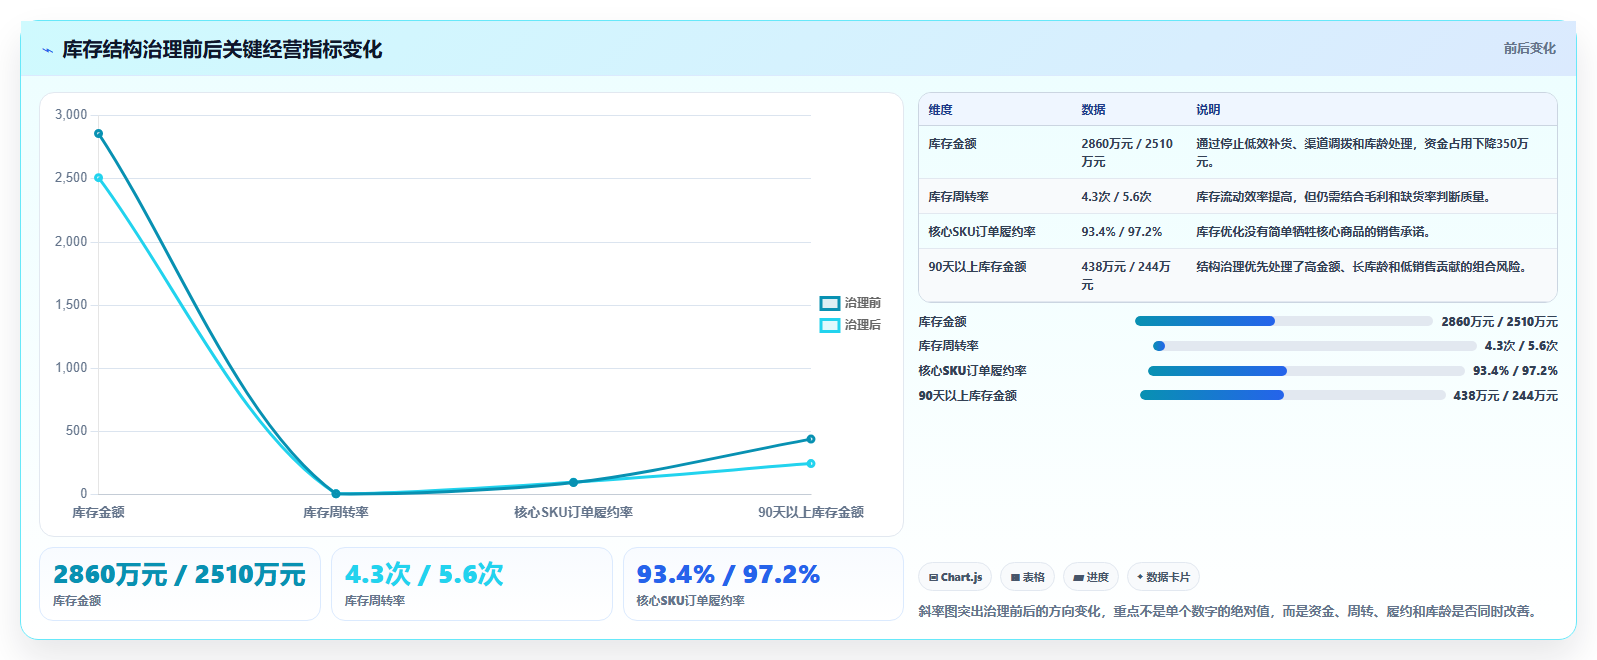Click the 93.4% / 97.2% data card

[x=763, y=584]
